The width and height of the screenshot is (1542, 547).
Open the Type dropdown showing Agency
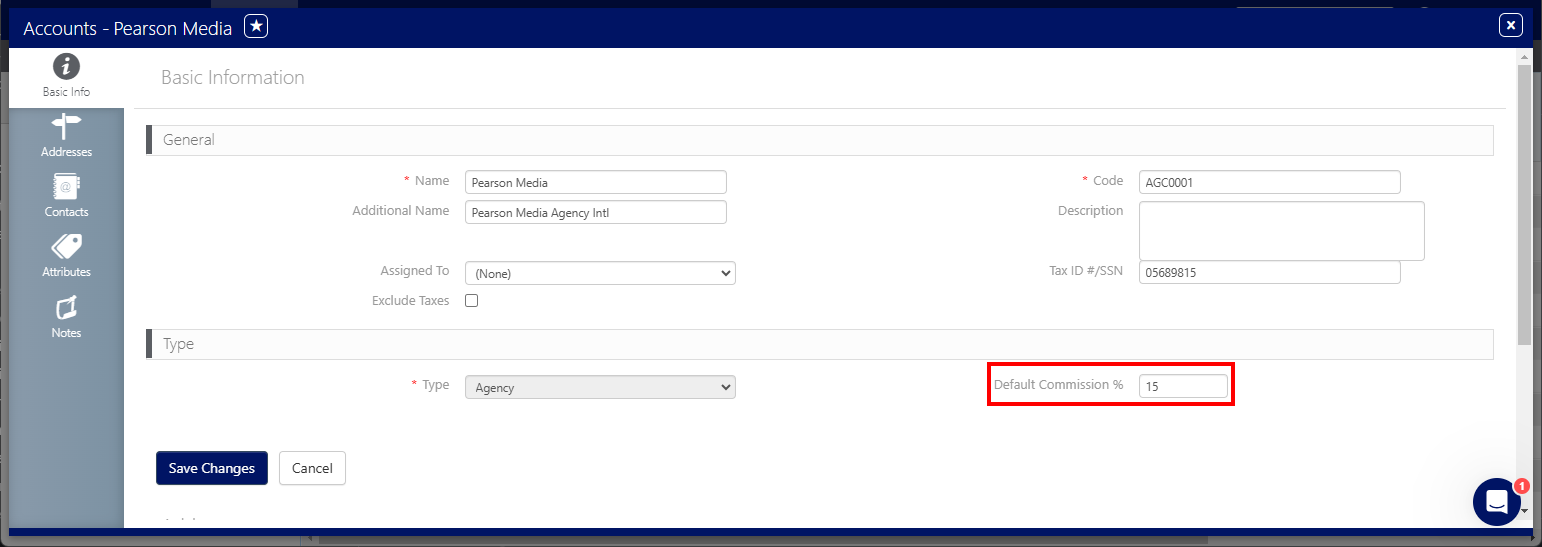[600, 387]
